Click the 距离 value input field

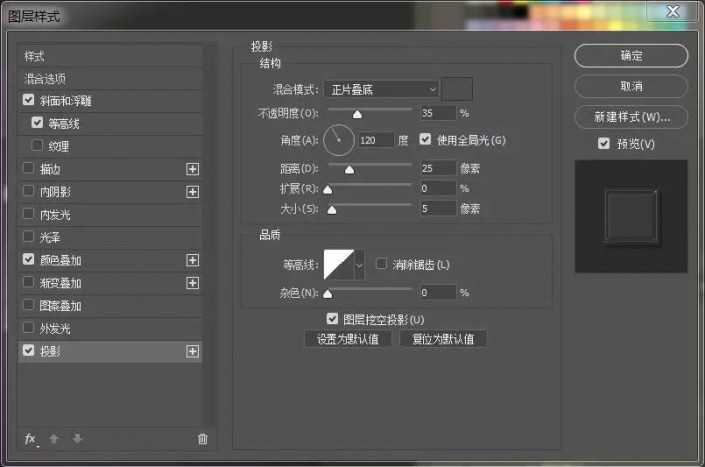tap(437, 167)
